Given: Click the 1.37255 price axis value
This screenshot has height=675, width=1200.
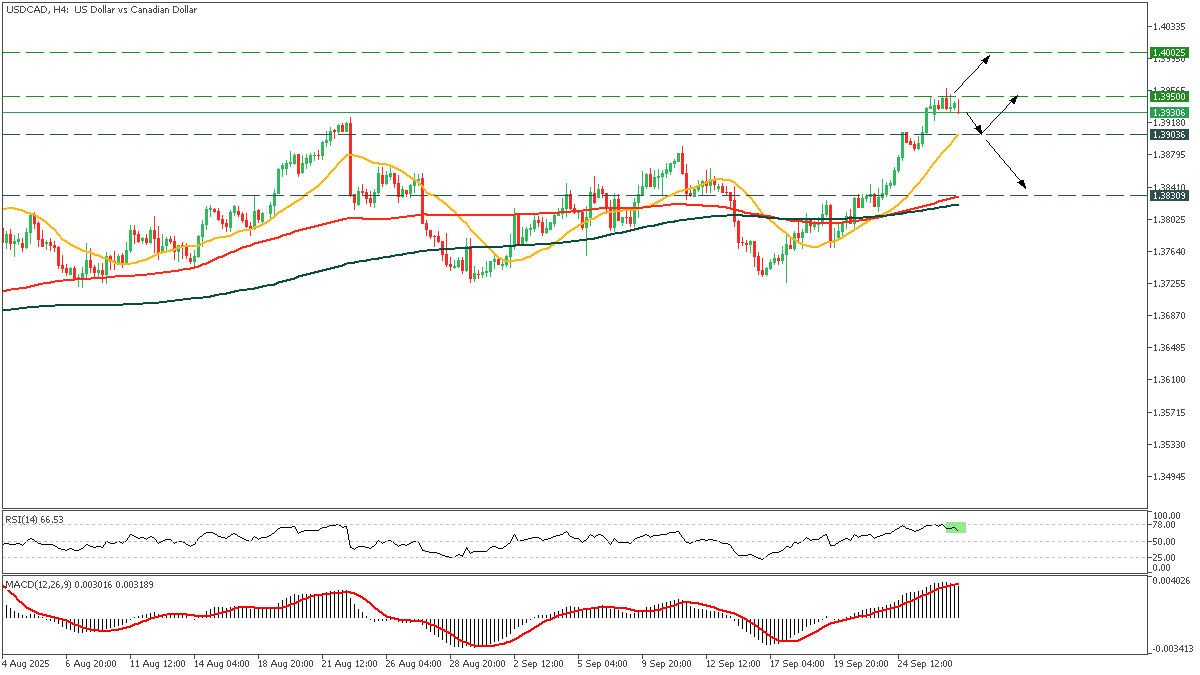Looking at the screenshot, I should (1168, 283).
